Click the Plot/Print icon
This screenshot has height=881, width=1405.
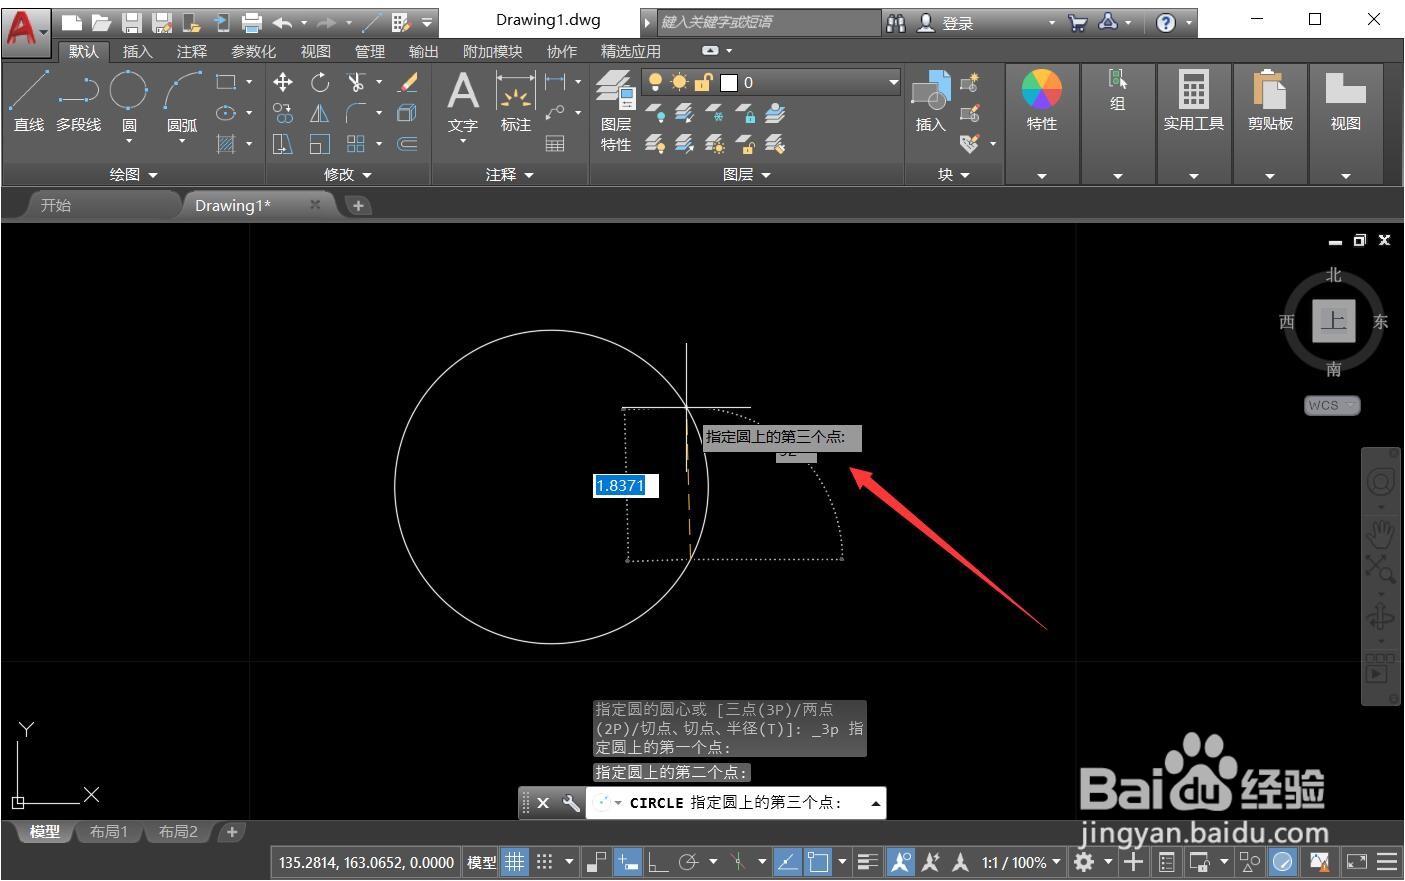pos(252,22)
